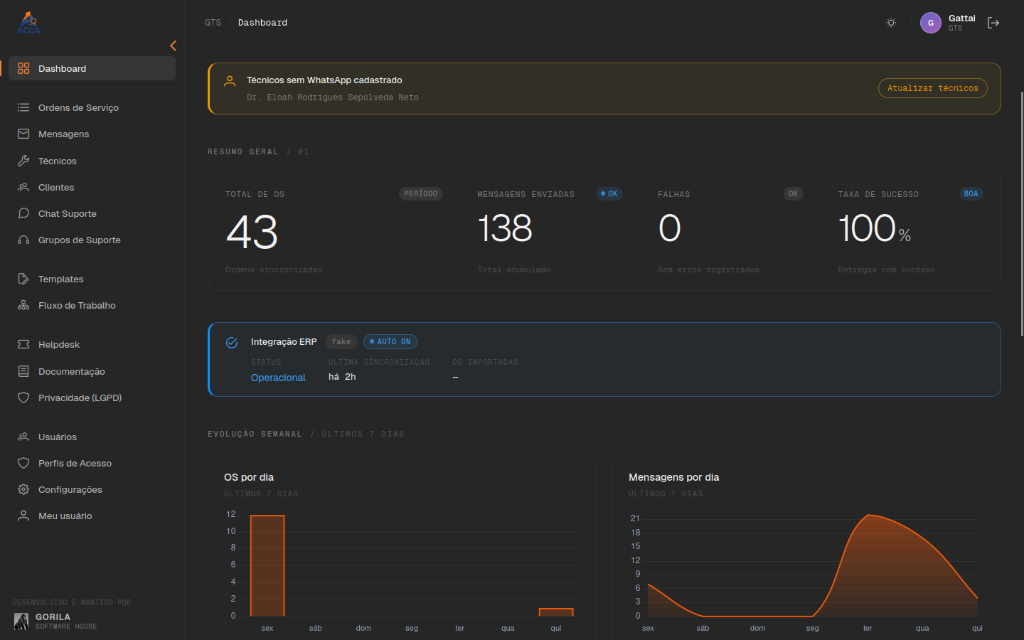The image size is (1024, 640).
Task: Open Configurações
Action: coord(92,490)
